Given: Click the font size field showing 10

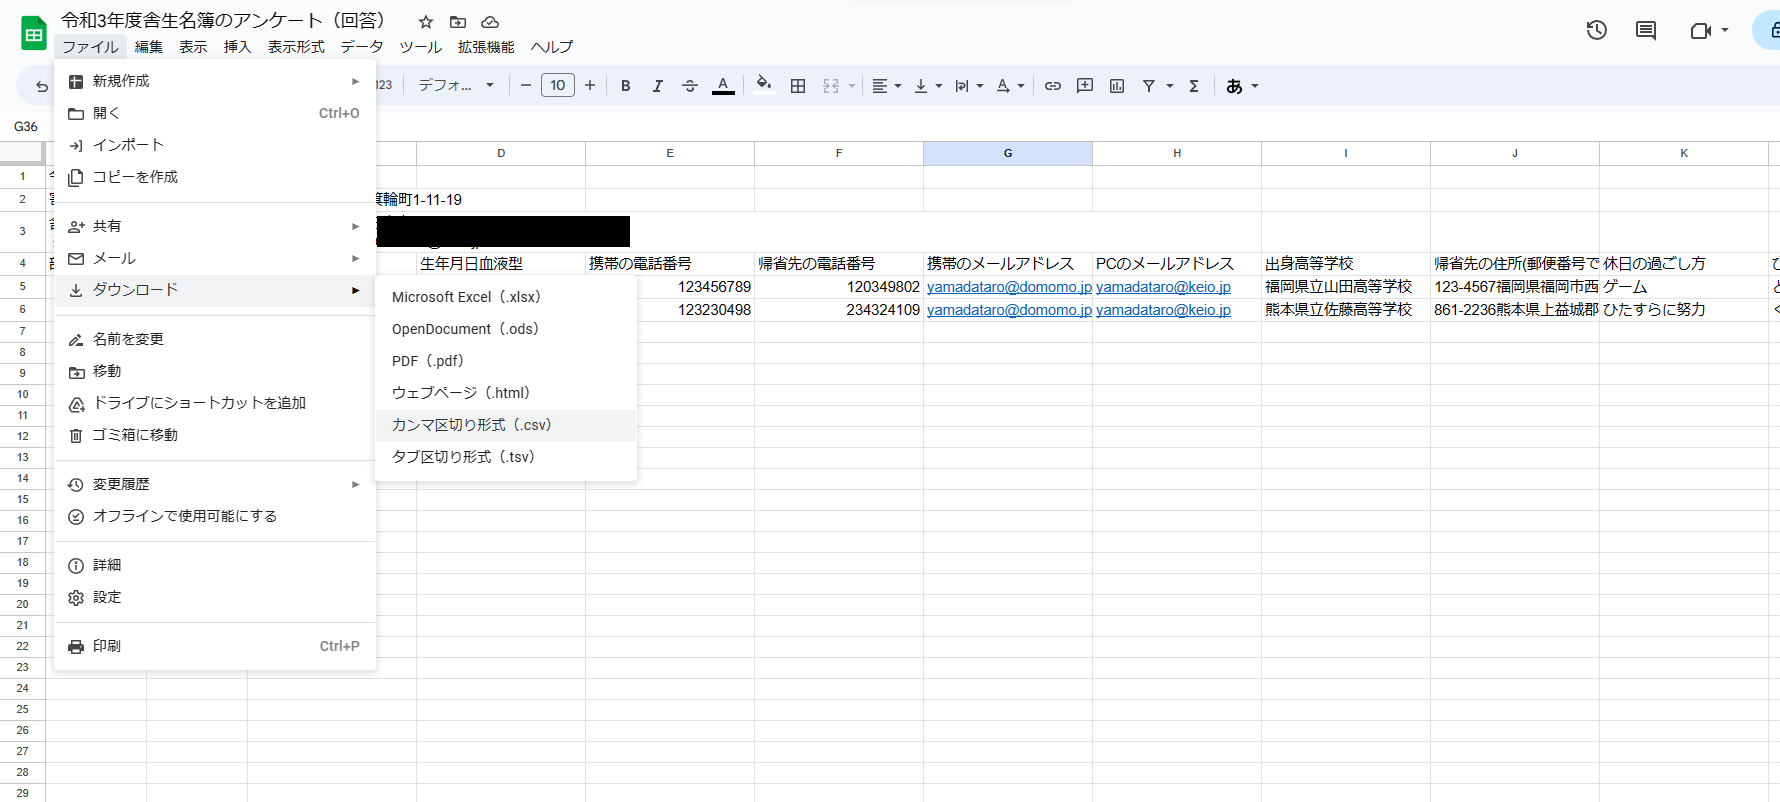Looking at the screenshot, I should (x=558, y=85).
